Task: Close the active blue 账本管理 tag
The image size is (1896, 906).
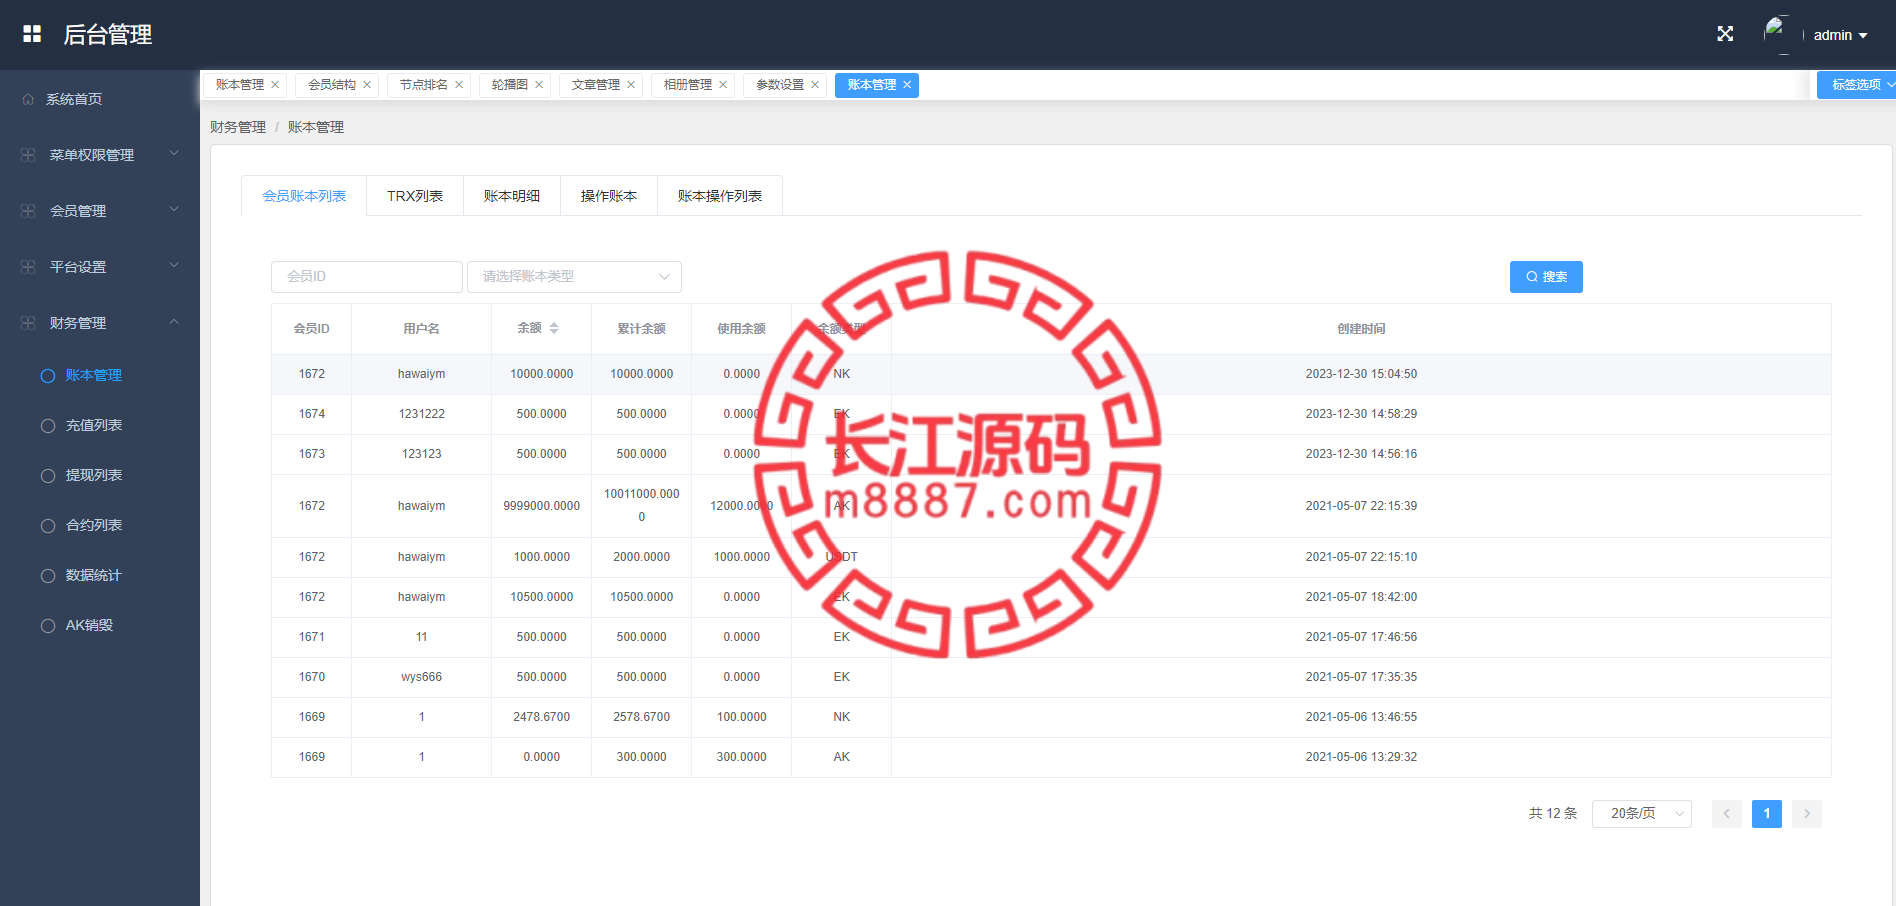Action: click(907, 85)
